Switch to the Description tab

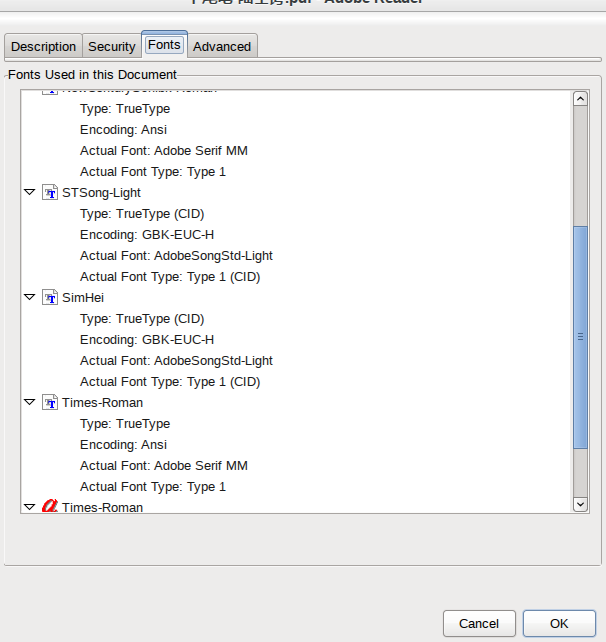pyautogui.click(x=43, y=46)
